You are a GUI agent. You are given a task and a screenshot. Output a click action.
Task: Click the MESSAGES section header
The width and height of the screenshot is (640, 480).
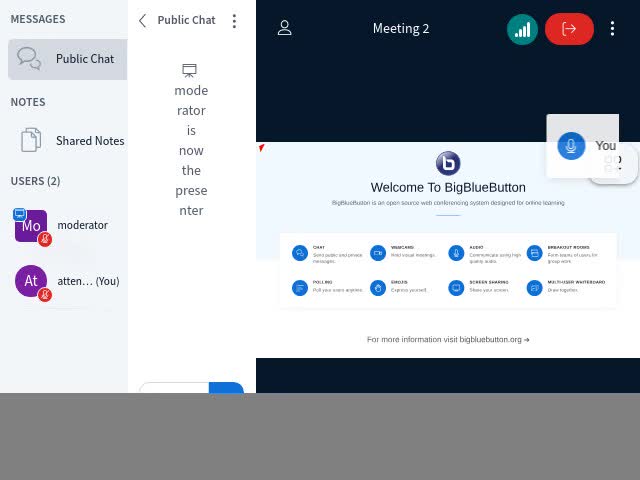38,19
